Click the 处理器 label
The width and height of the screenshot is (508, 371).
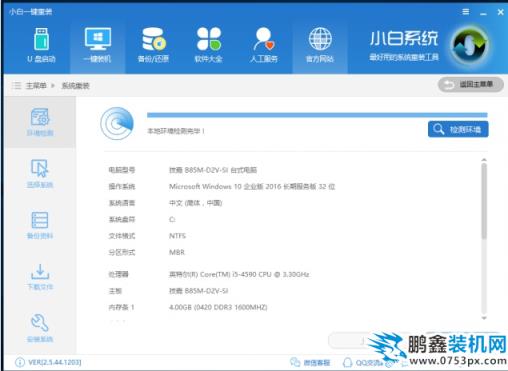point(118,274)
